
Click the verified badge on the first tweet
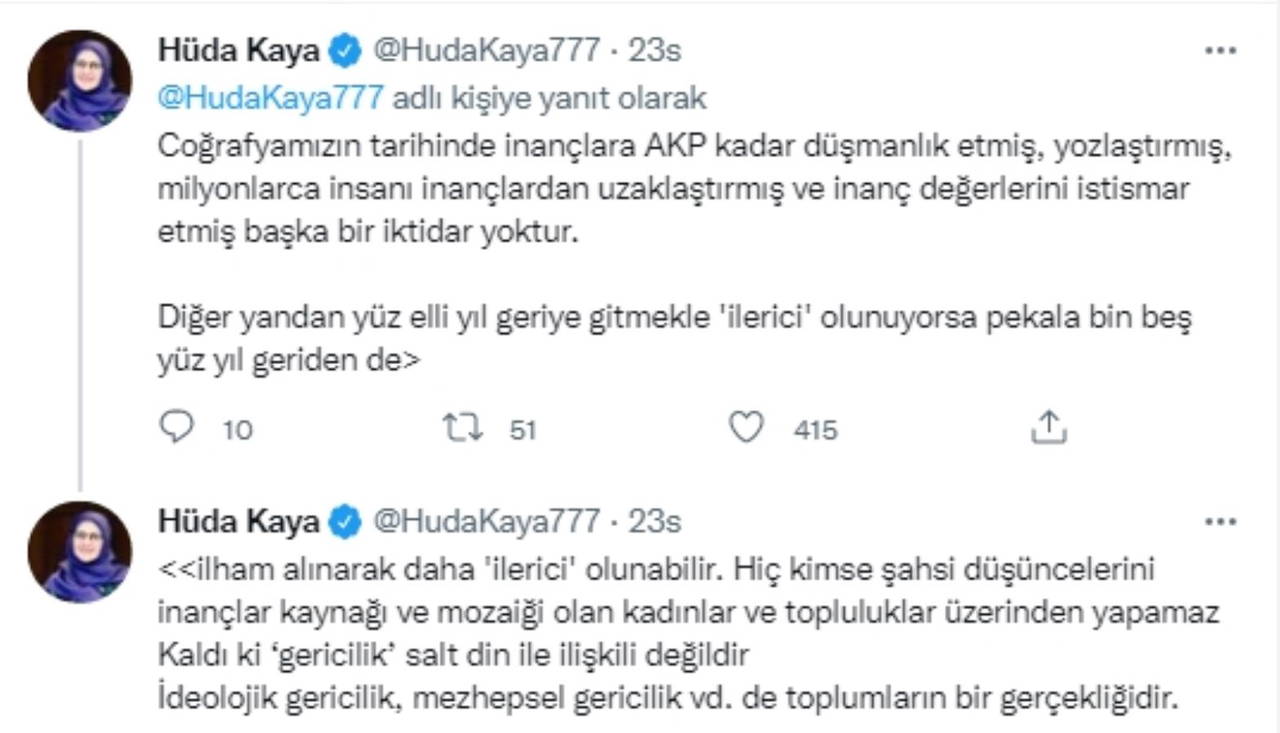tap(346, 51)
